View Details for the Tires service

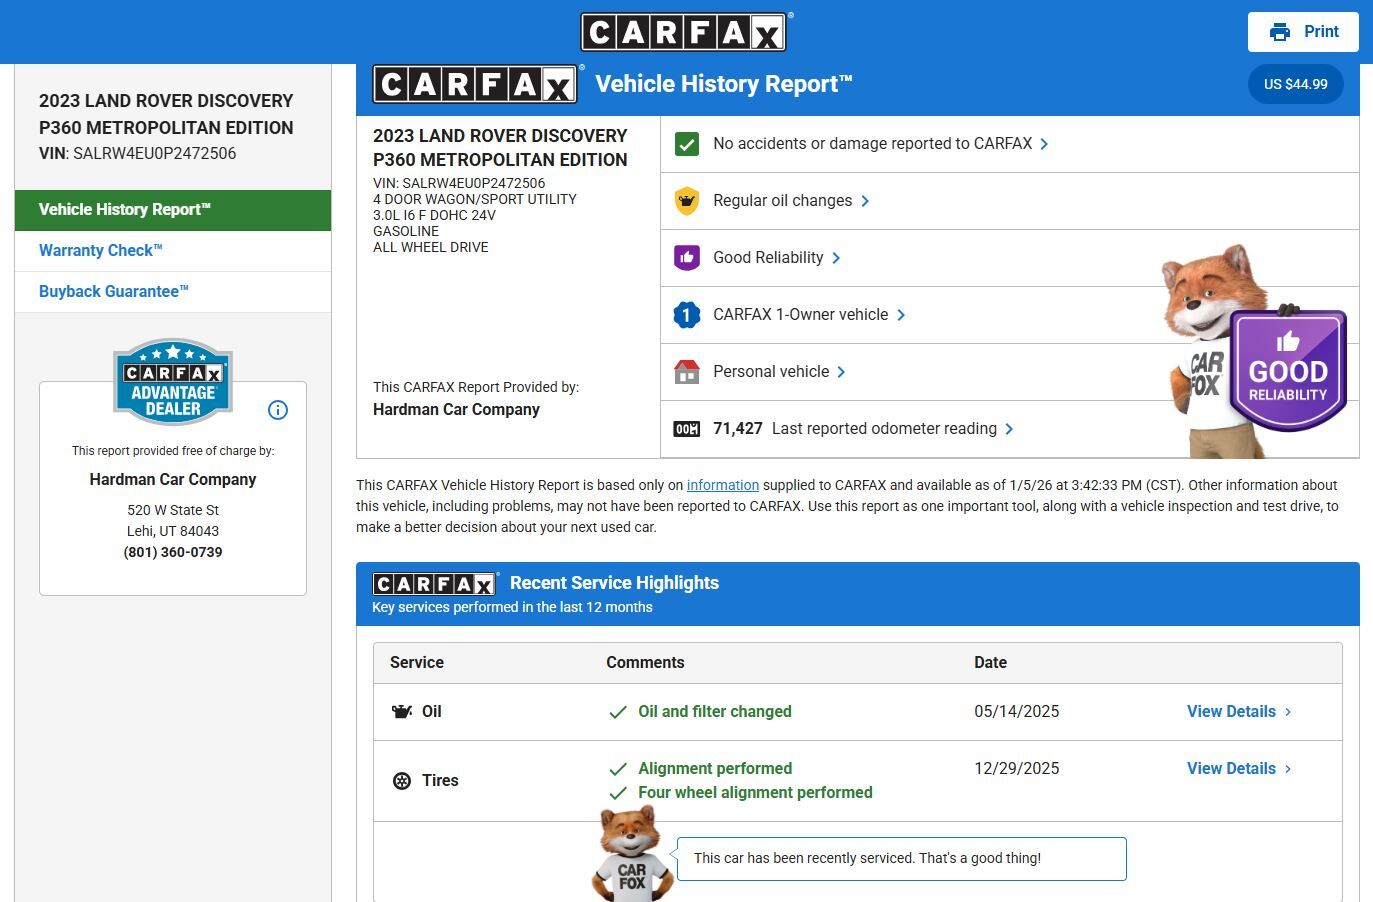point(1238,769)
